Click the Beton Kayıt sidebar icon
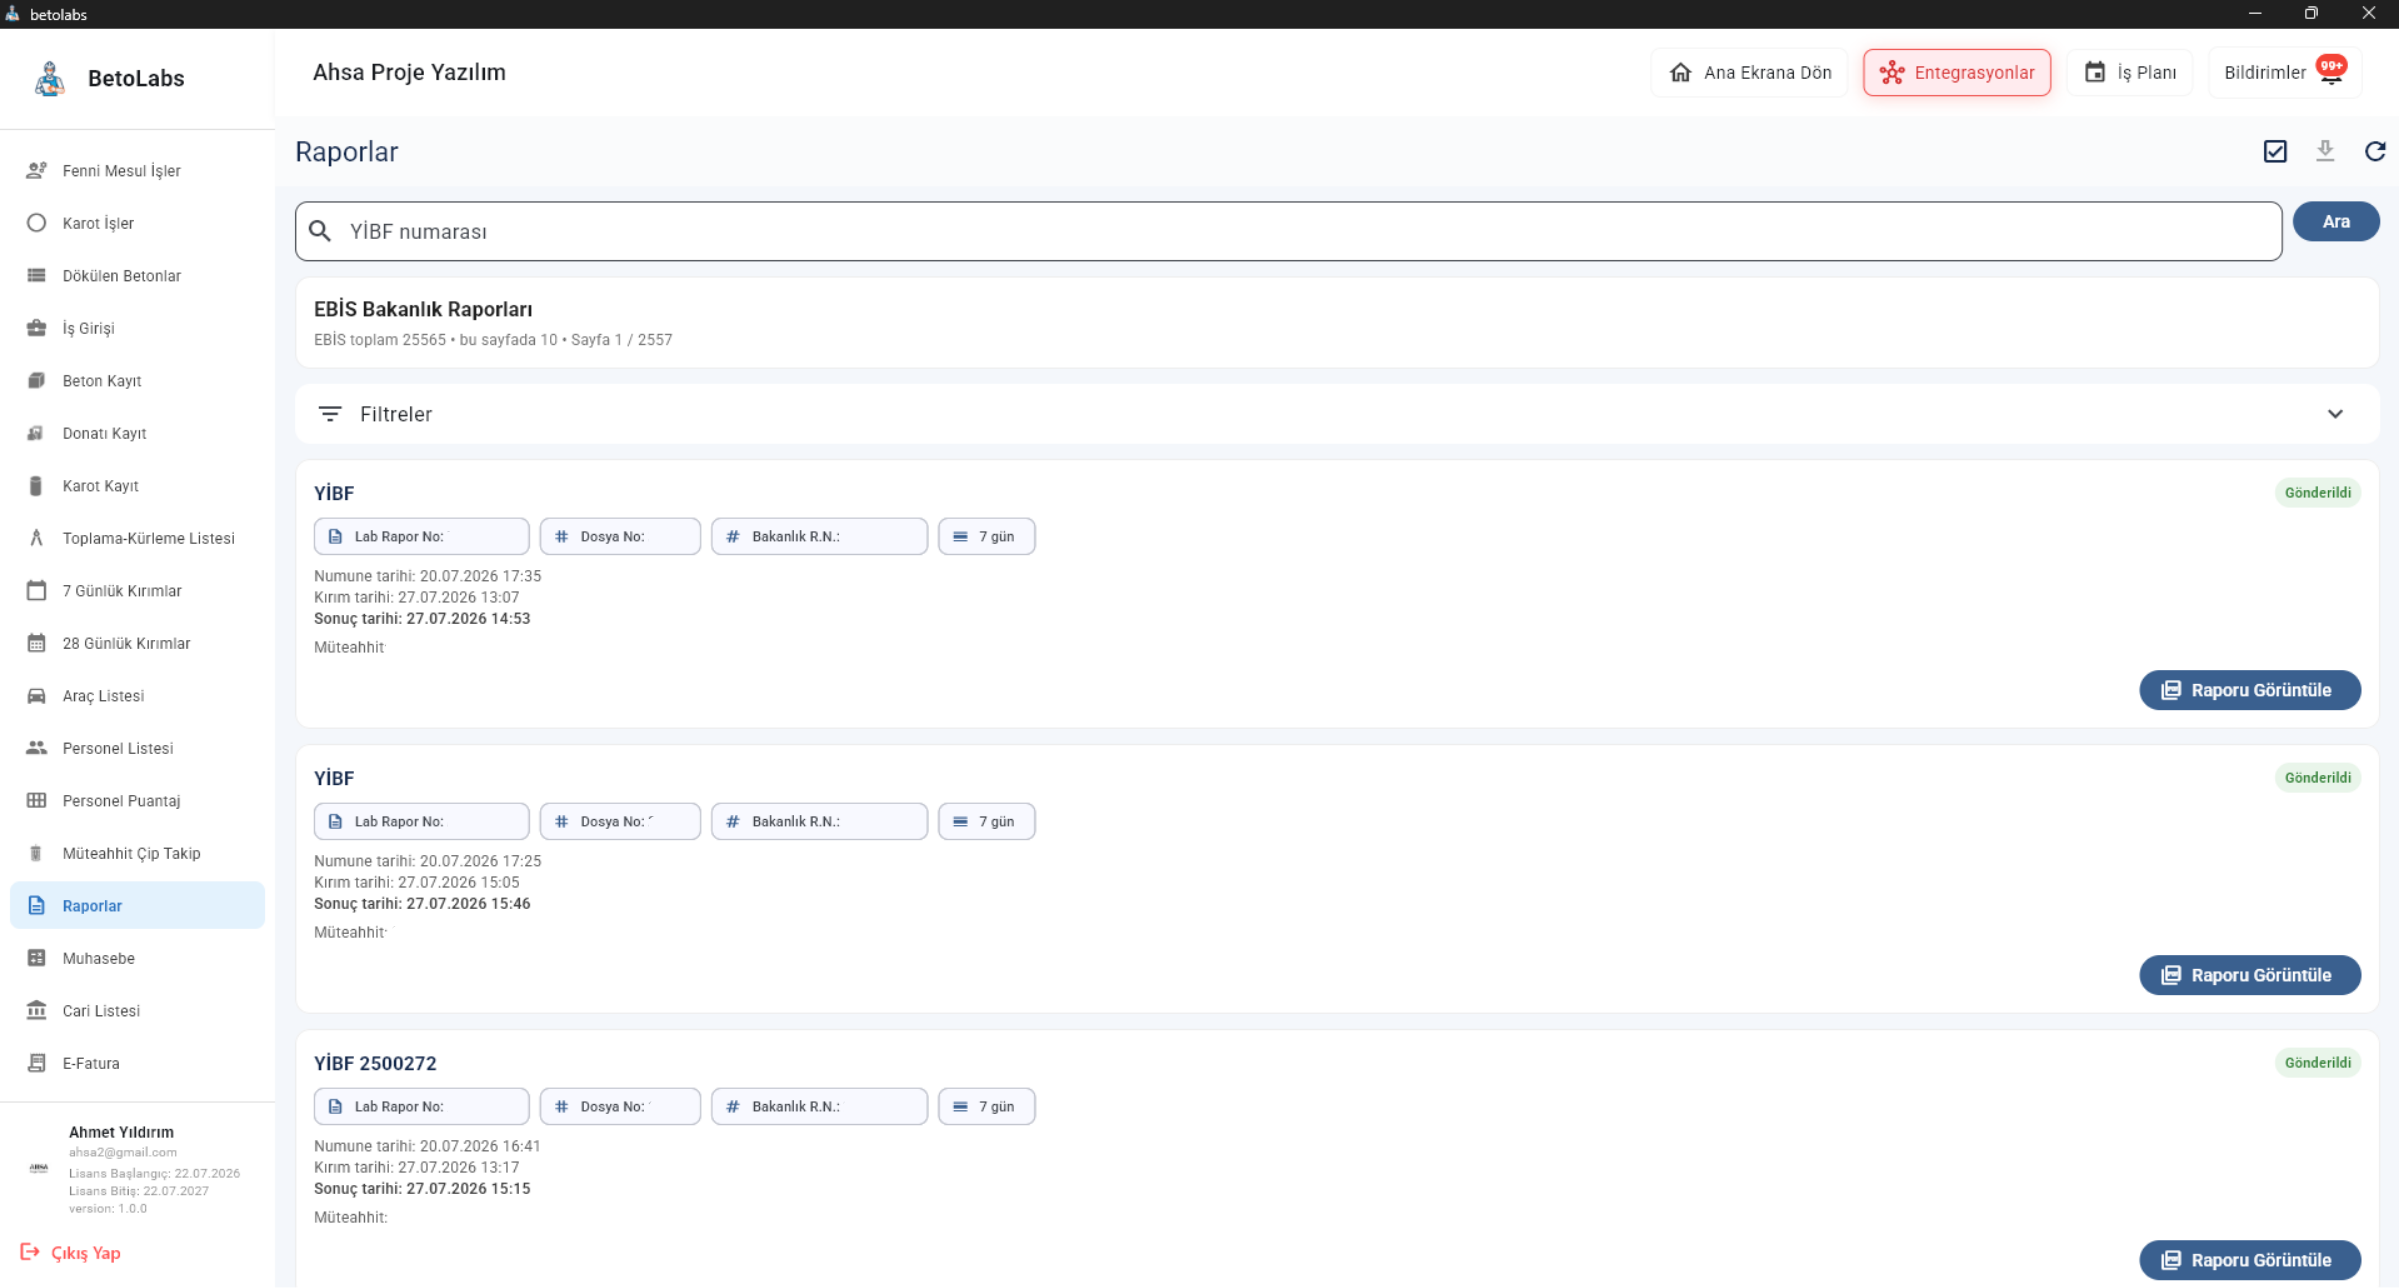Image resolution: width=2399 pixels, height=1288 pixels. 37,381
